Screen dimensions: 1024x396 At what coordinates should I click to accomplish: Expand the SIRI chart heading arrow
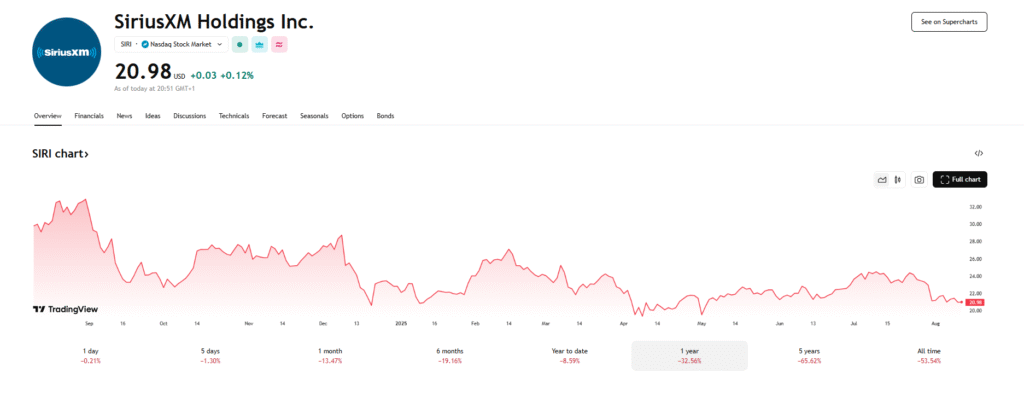click(61, 154)
